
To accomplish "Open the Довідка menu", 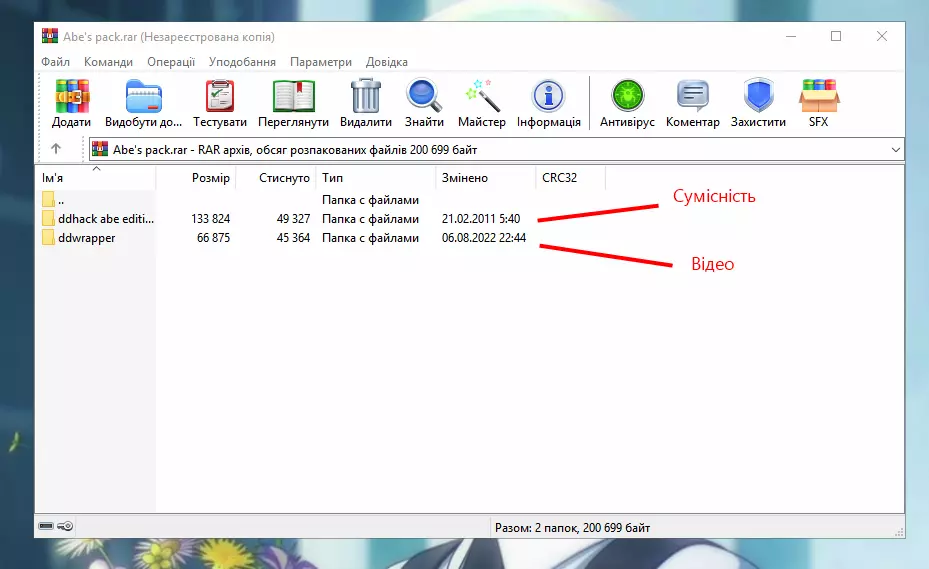I will (x=386, y=62).
